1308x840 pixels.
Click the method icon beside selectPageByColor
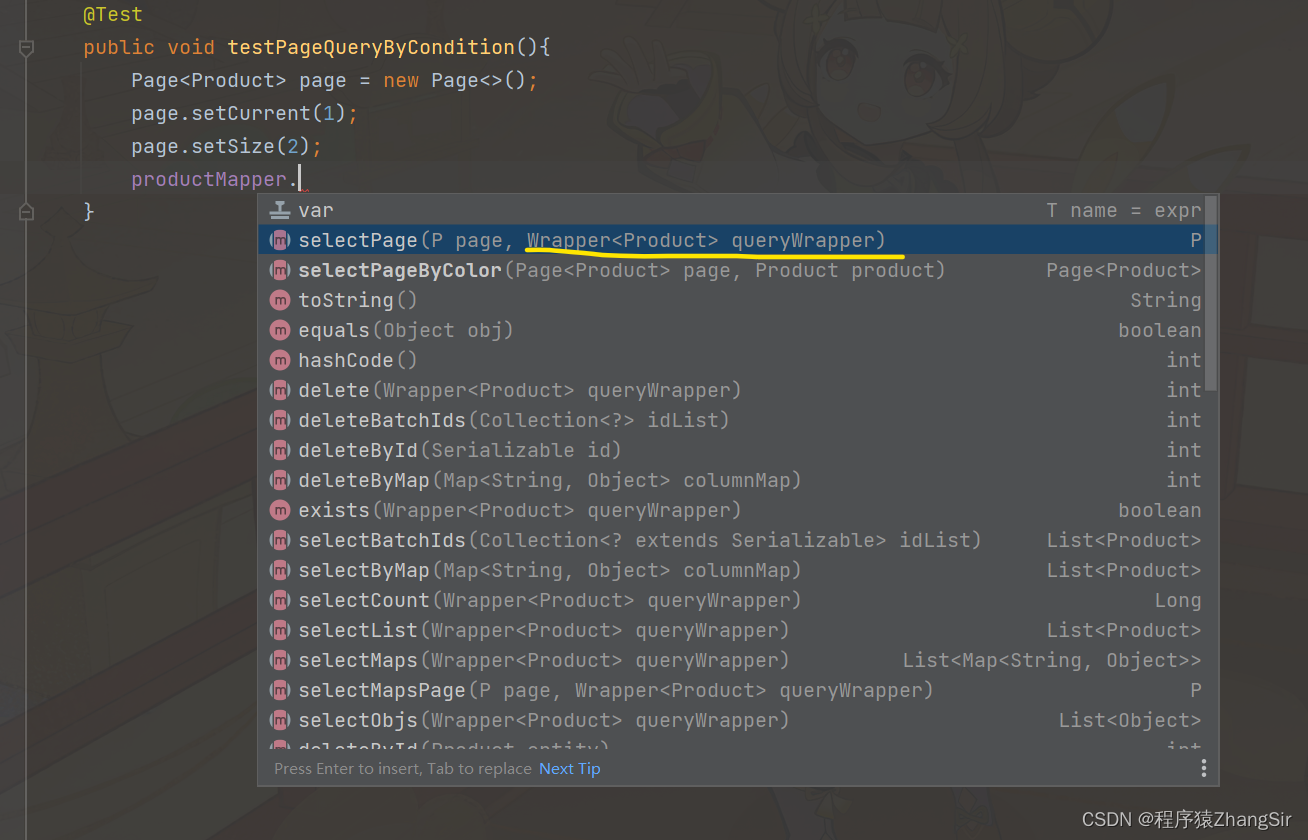(280, 270)
